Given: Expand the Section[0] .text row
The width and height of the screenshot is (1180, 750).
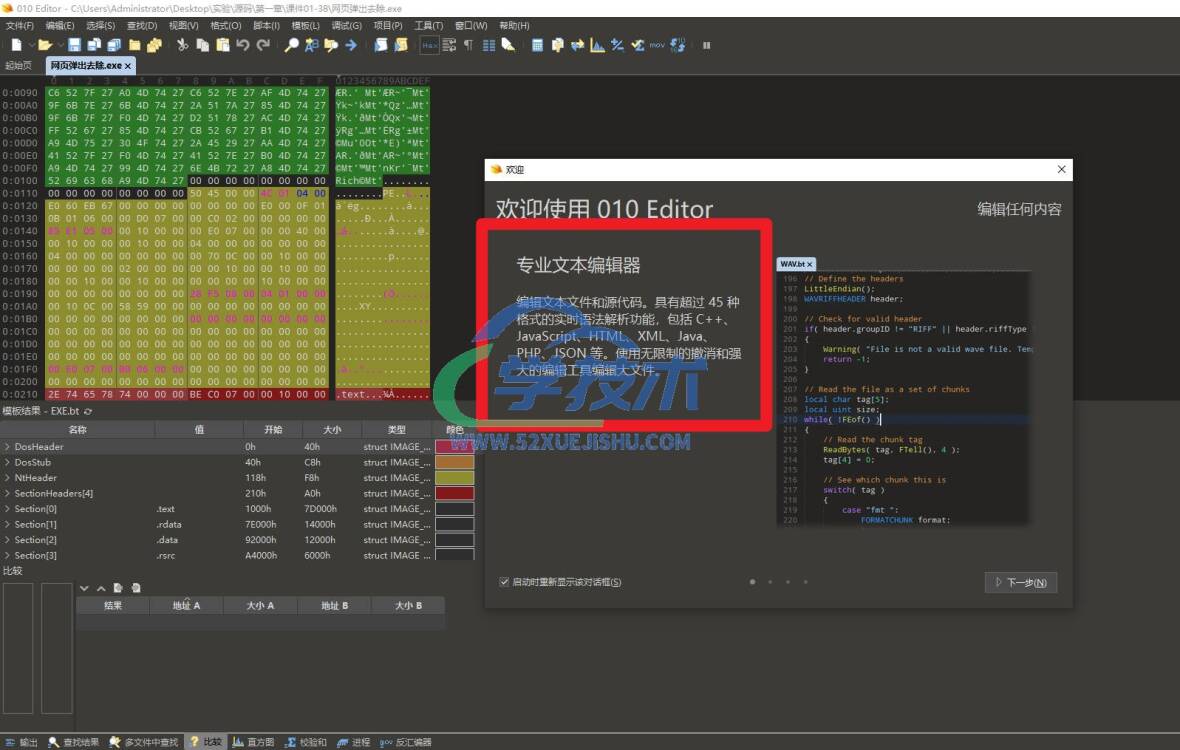Looking at the screenshot, I should [8, 509].
